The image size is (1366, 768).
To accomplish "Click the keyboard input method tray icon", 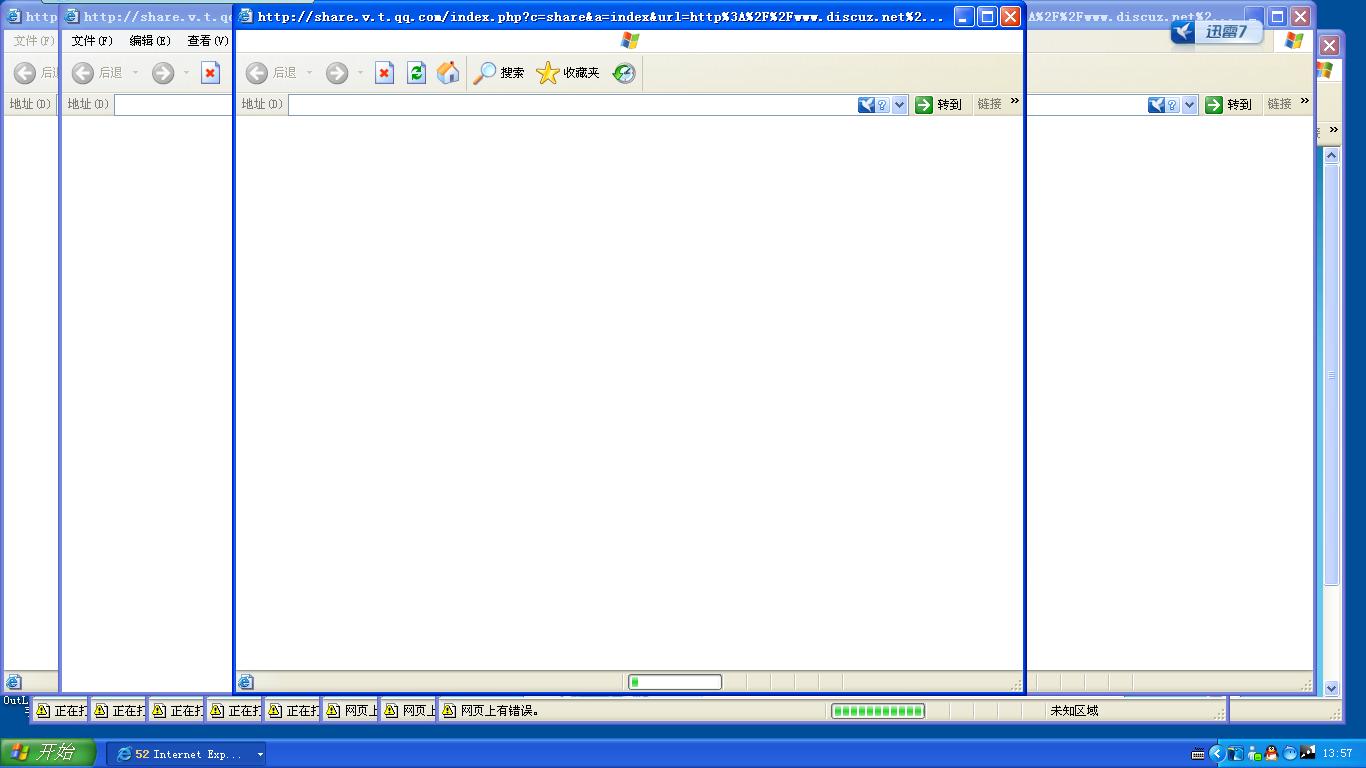I will (1198, 754).
